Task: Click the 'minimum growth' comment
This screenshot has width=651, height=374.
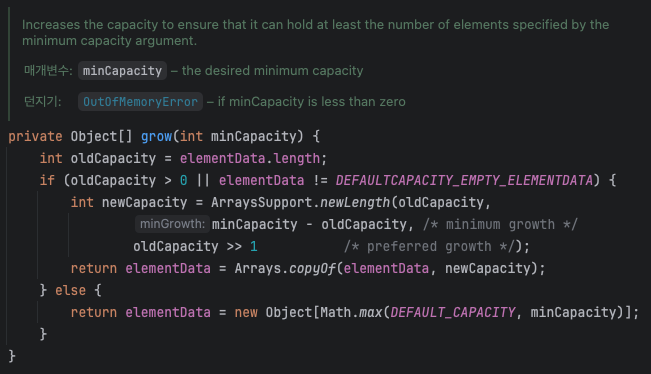Action: tap(500, 225)
